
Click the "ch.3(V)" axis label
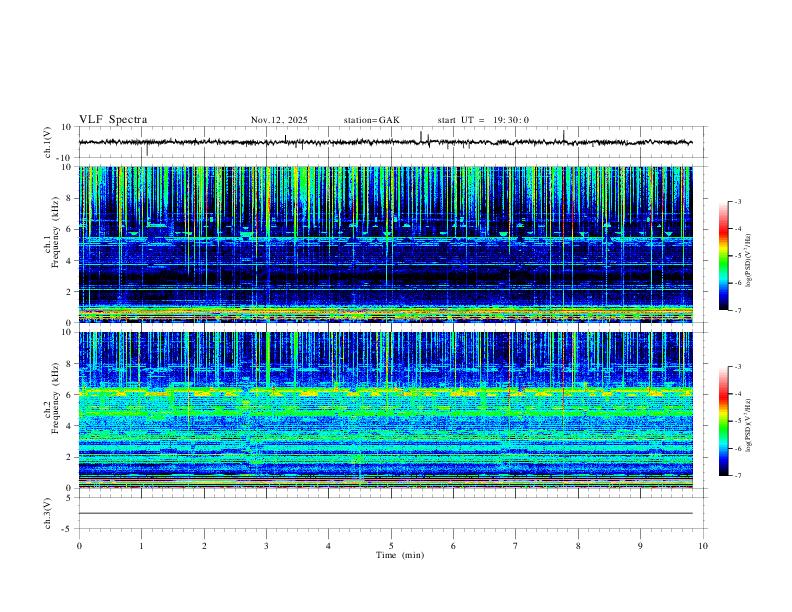pos(48,513)
